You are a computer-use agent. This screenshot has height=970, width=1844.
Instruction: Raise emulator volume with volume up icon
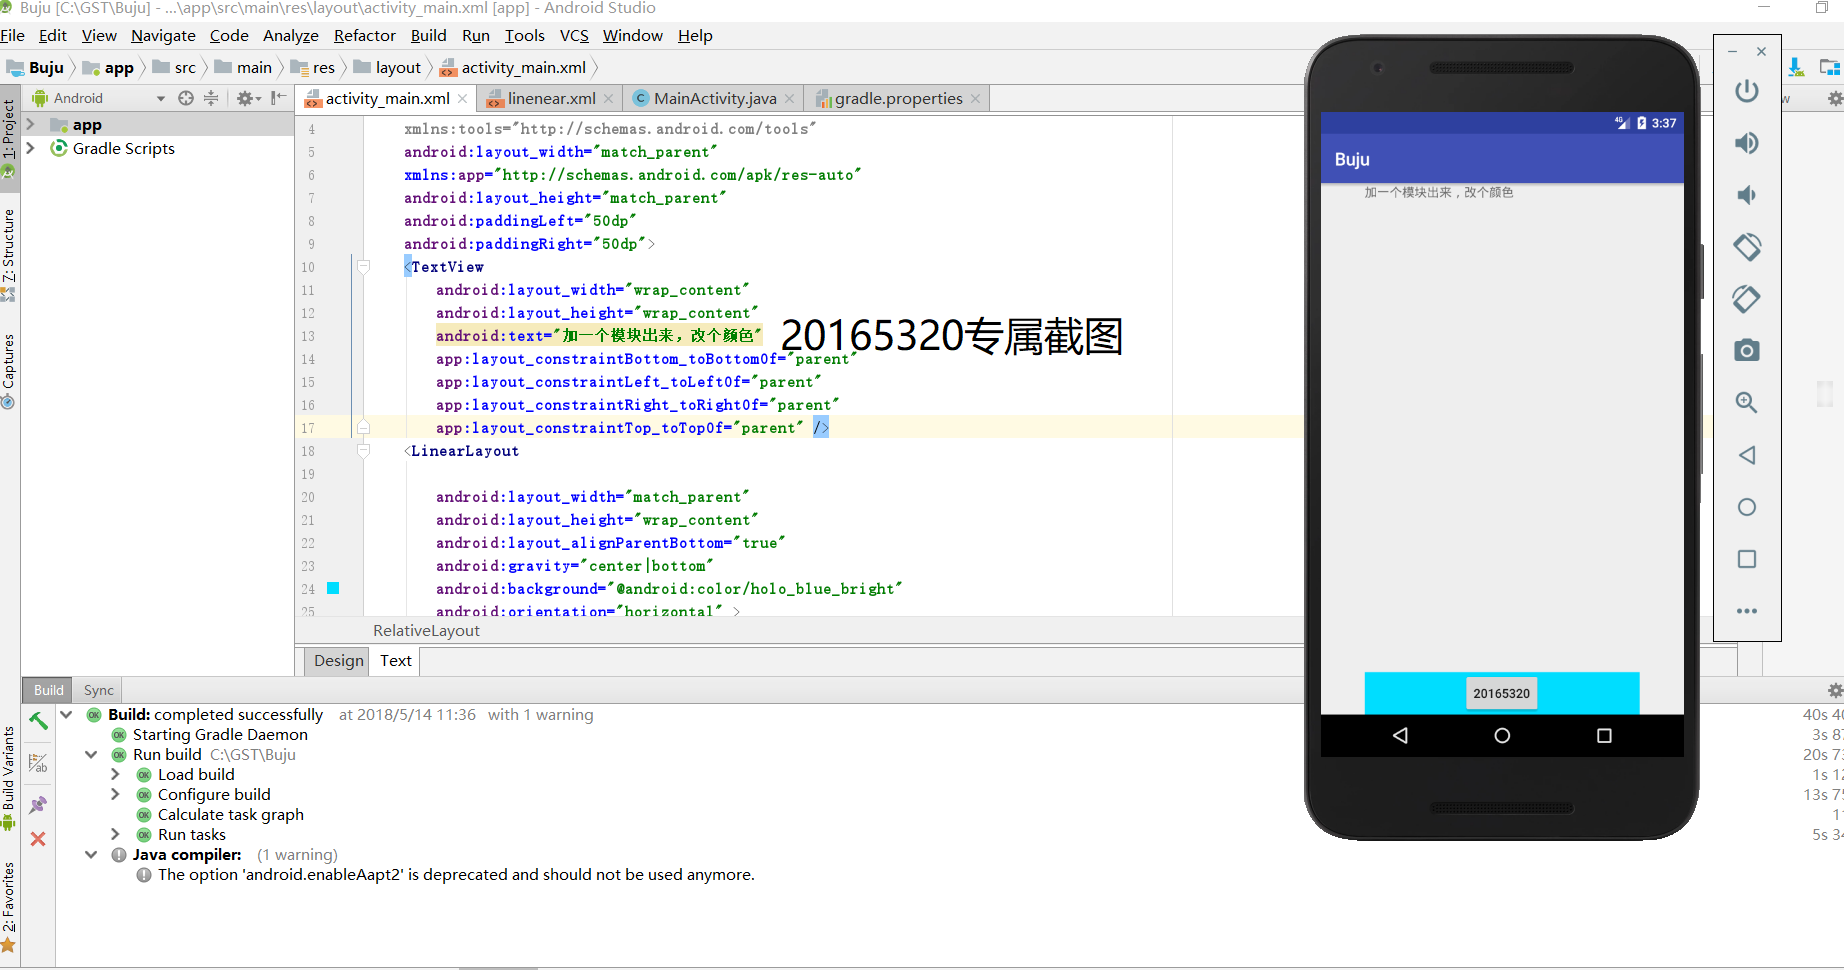click(x=1746, y=143)
